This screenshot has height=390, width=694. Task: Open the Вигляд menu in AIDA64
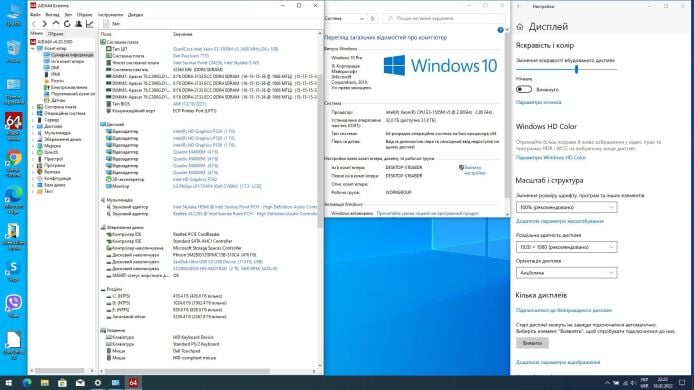coord(52,15)
